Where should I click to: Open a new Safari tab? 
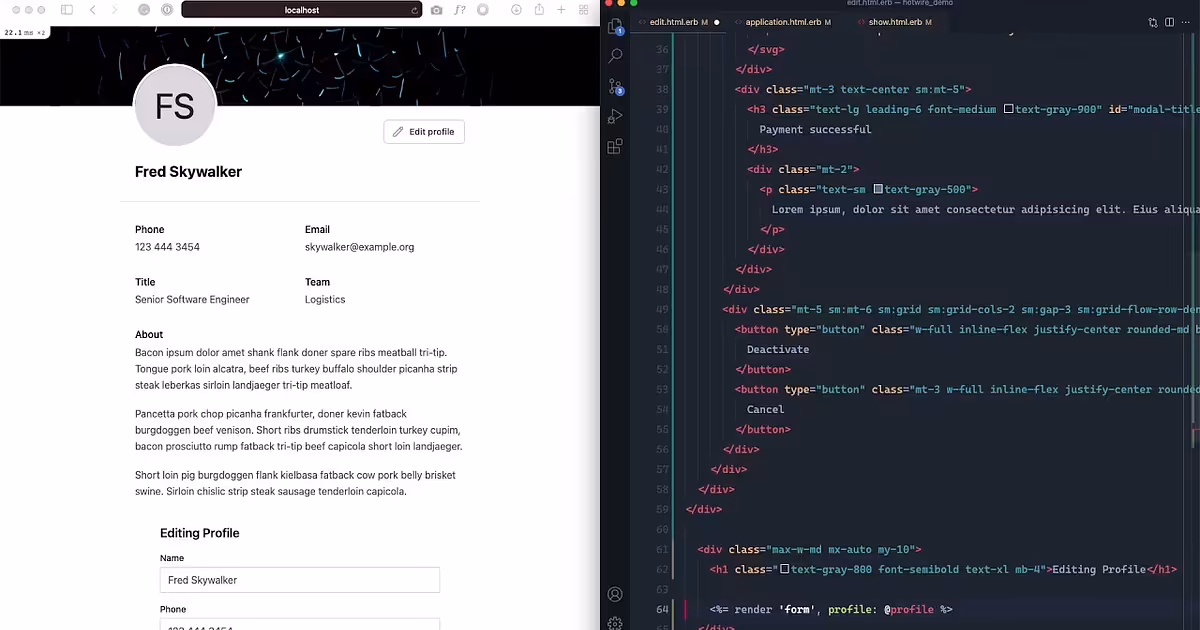pyautogui.click(x=562, y=10)
